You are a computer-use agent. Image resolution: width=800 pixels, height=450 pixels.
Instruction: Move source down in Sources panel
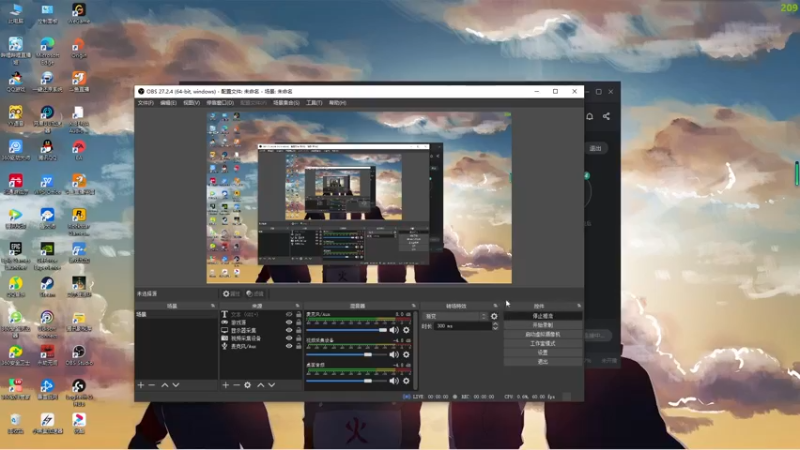point(271,385)
